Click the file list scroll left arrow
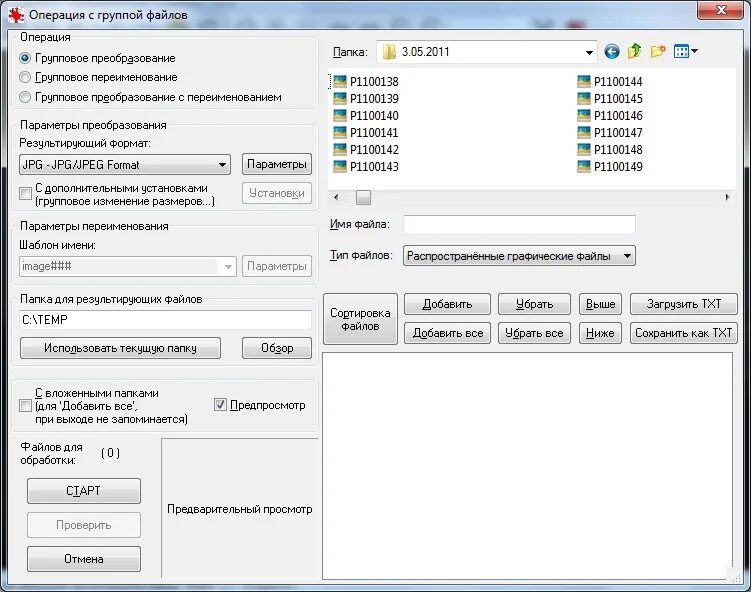 (x=336, y=197)
